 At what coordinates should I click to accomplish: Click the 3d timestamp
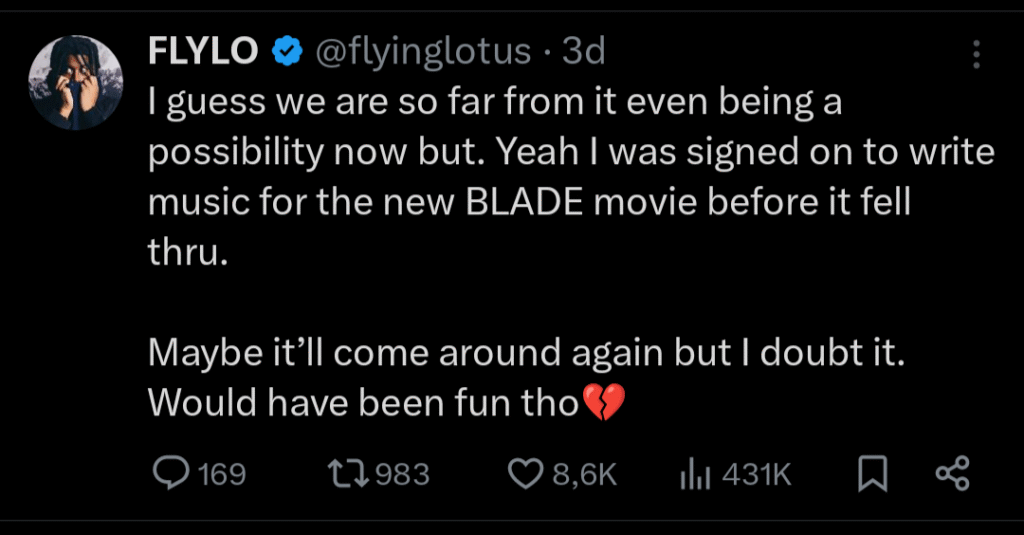pos(584,52)
